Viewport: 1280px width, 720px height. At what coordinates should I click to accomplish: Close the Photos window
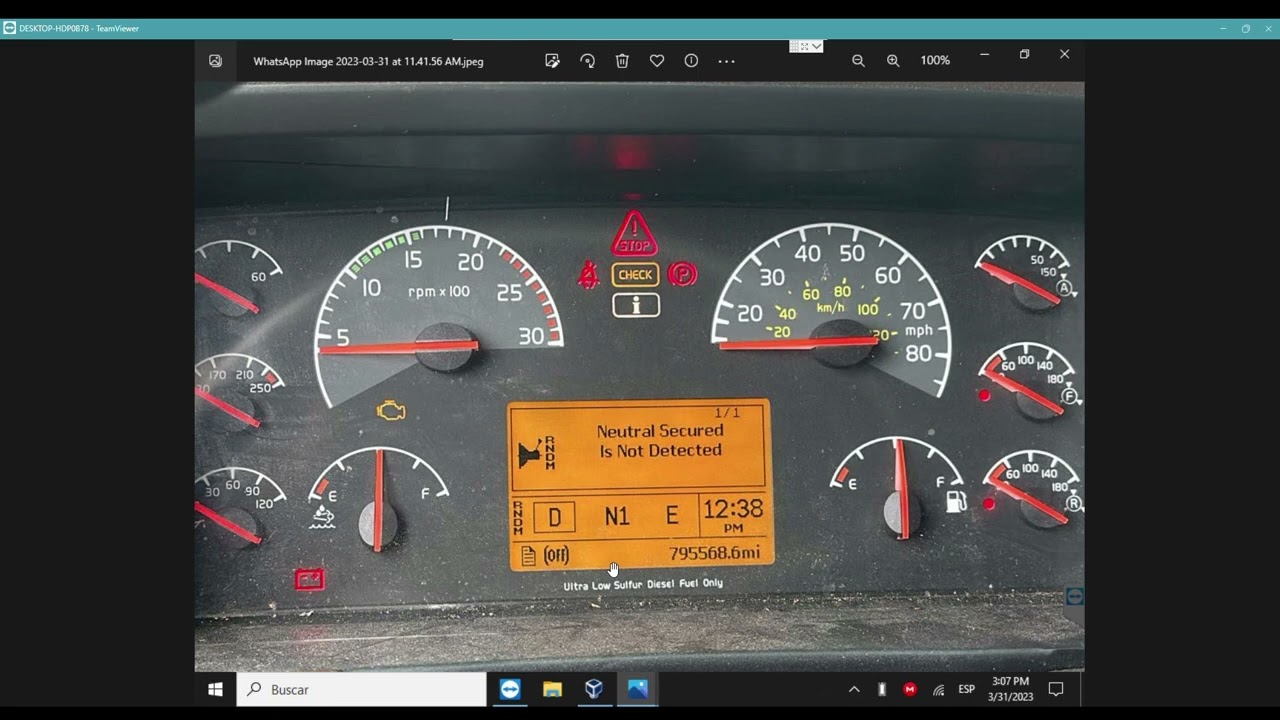pos(1064,54)
